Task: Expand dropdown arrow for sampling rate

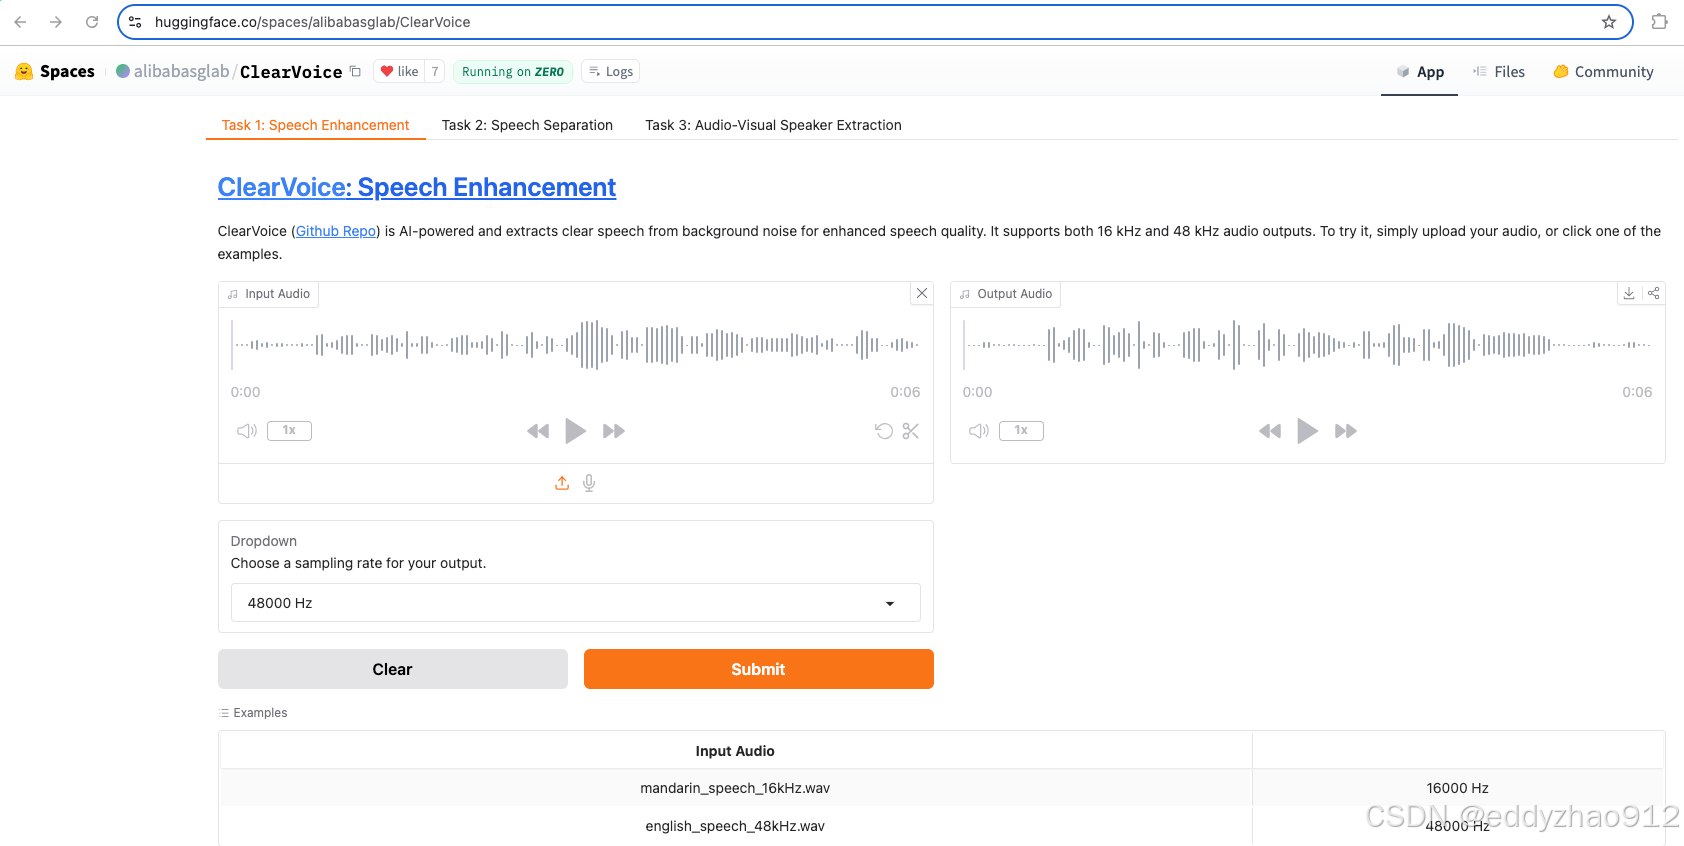Action: coord(890,604)
